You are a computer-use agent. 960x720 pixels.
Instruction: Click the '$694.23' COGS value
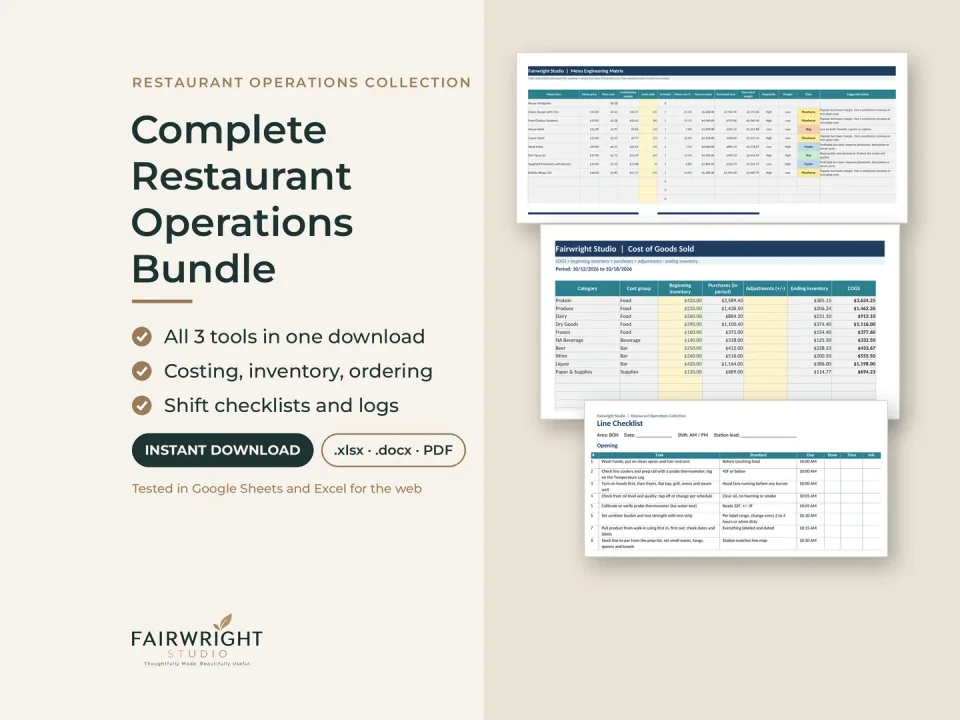point(854,372)
